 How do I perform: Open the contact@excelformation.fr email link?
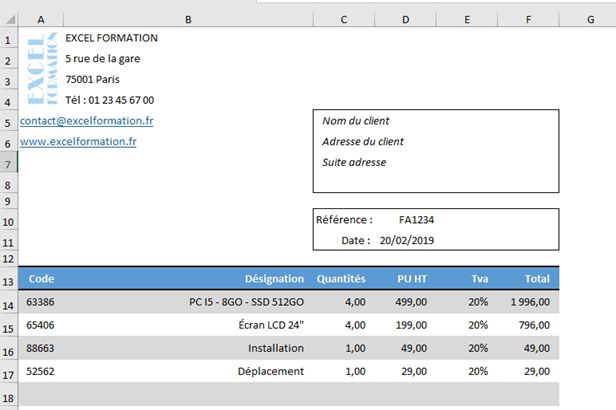coord(86,121)
